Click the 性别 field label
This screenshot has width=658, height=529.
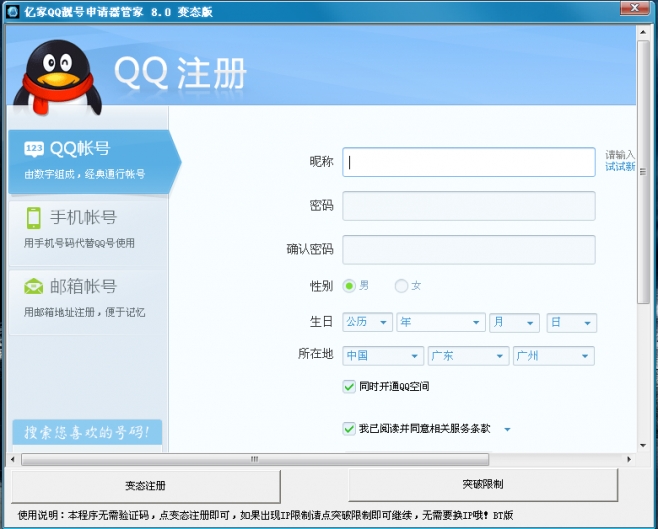321,286
